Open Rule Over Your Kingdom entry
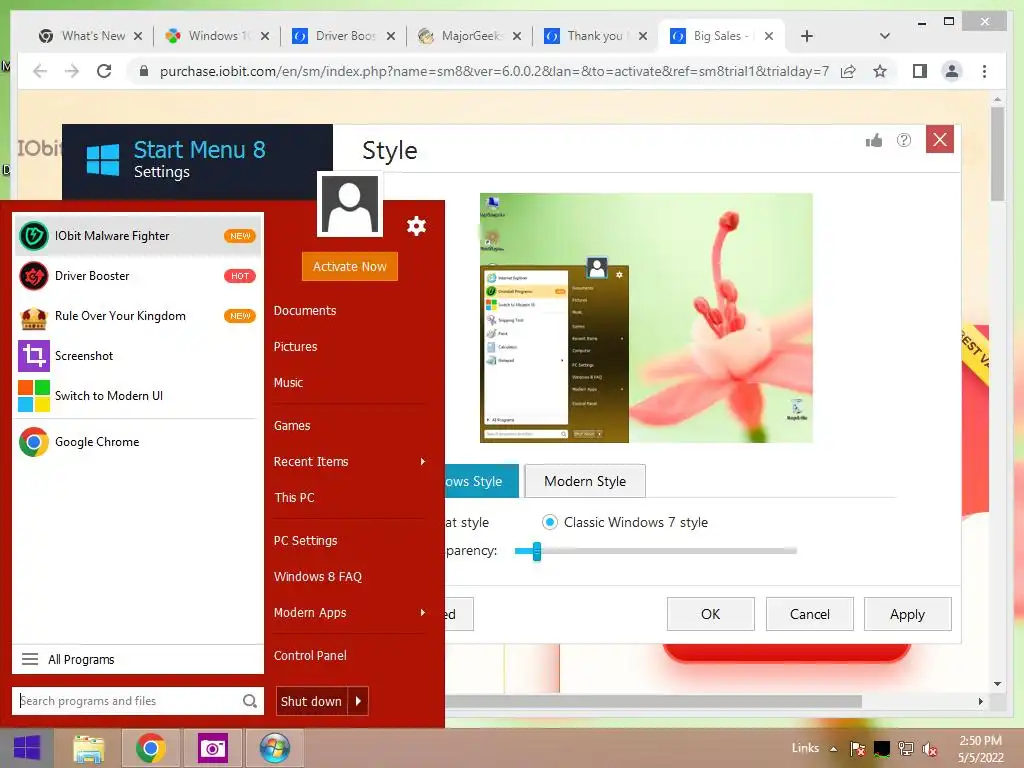Screen dimensions: 1024x768 138,316
